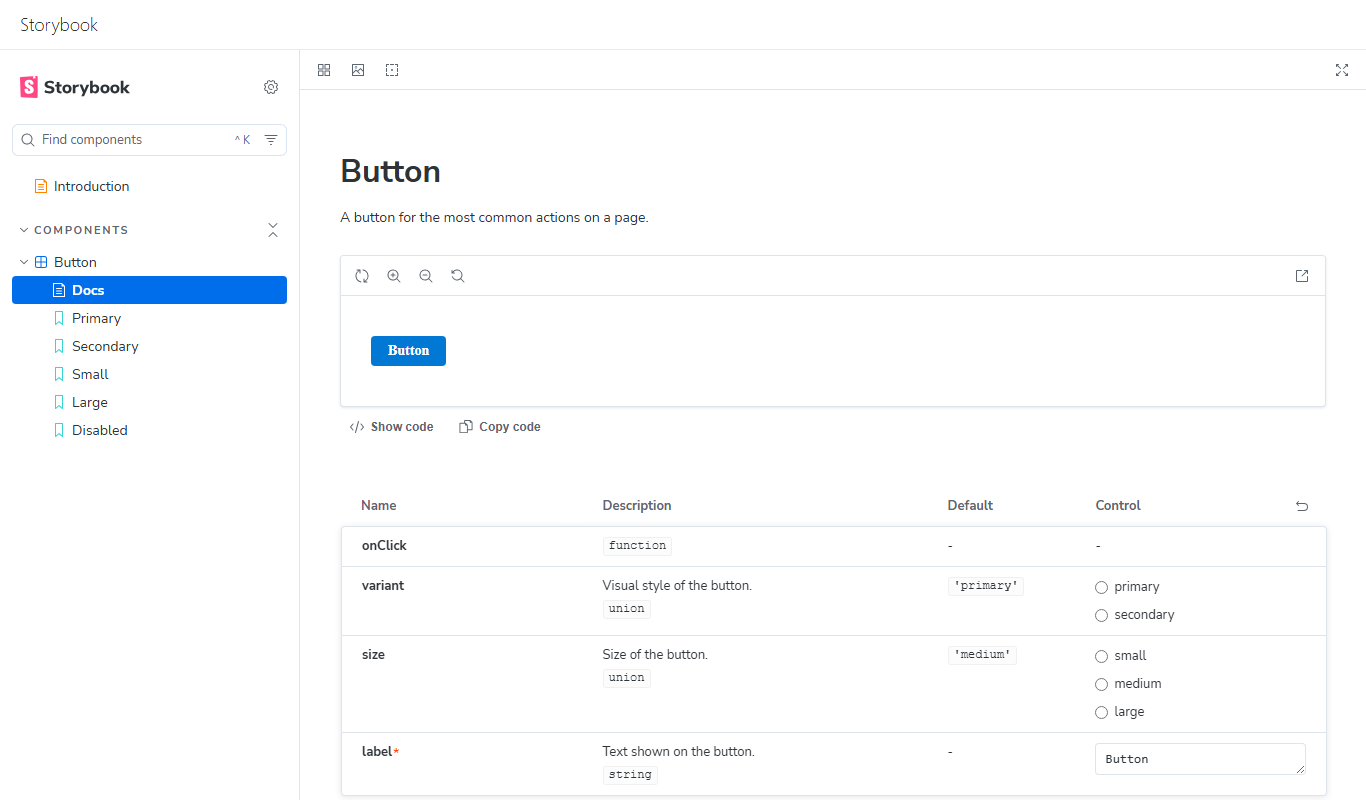Image resolution: width=1366 pixels, height=800 pixels.
Task: Open the Docs page in the sidebar
Action: (149, 290)
